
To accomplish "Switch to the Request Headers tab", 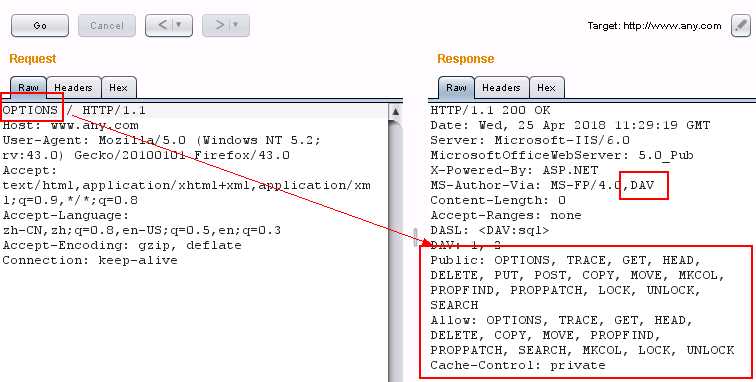I will (x=73, y=88).
